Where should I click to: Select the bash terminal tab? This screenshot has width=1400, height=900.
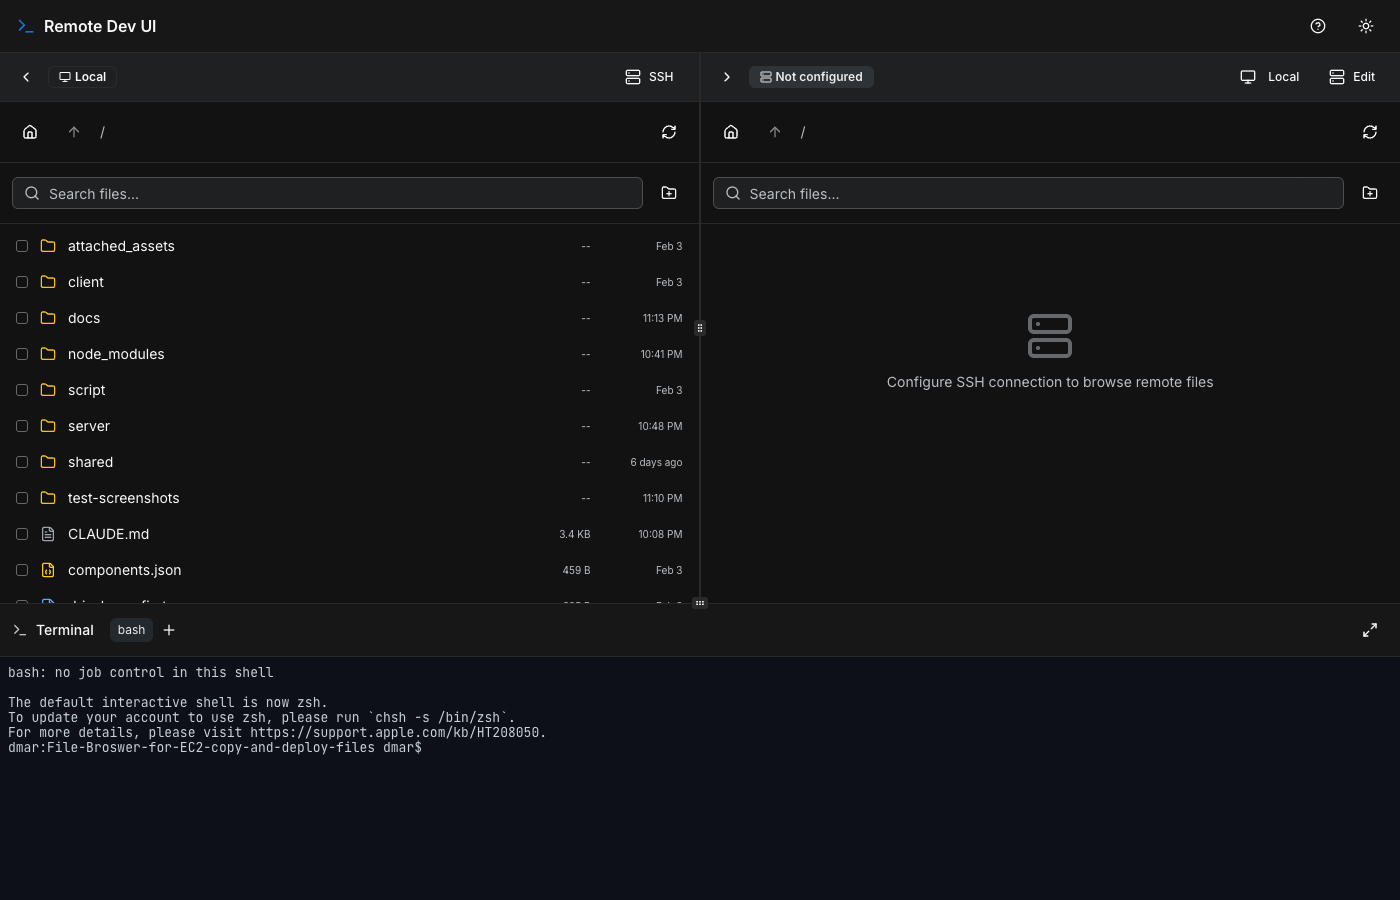tap(131, 630)
